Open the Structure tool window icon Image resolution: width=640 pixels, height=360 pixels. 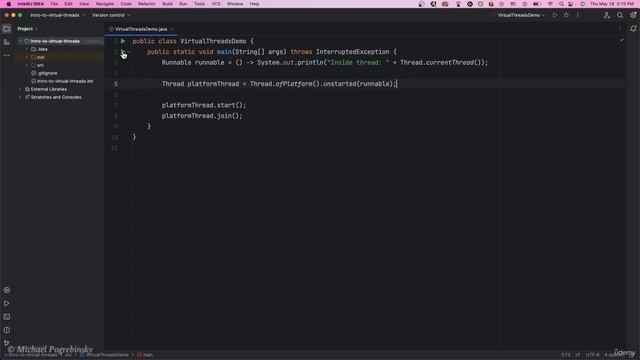pyautogui.click(x=7, y=42)
